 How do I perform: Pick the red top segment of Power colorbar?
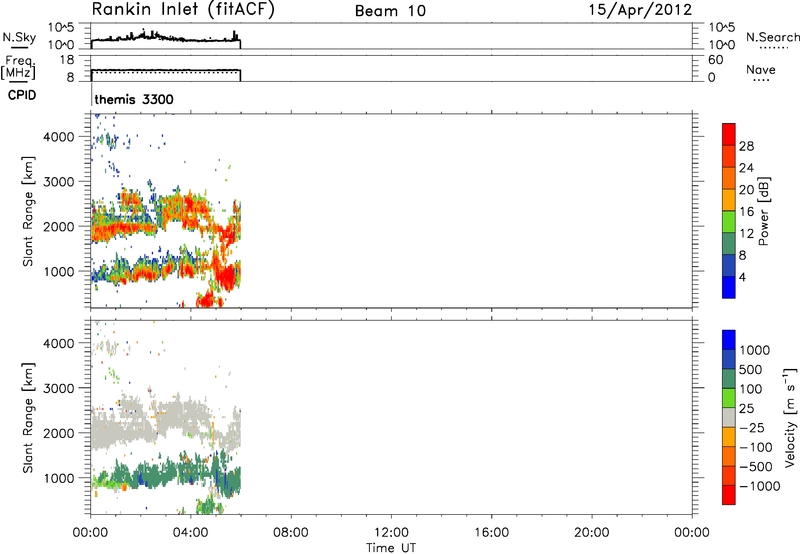[729, 134]
